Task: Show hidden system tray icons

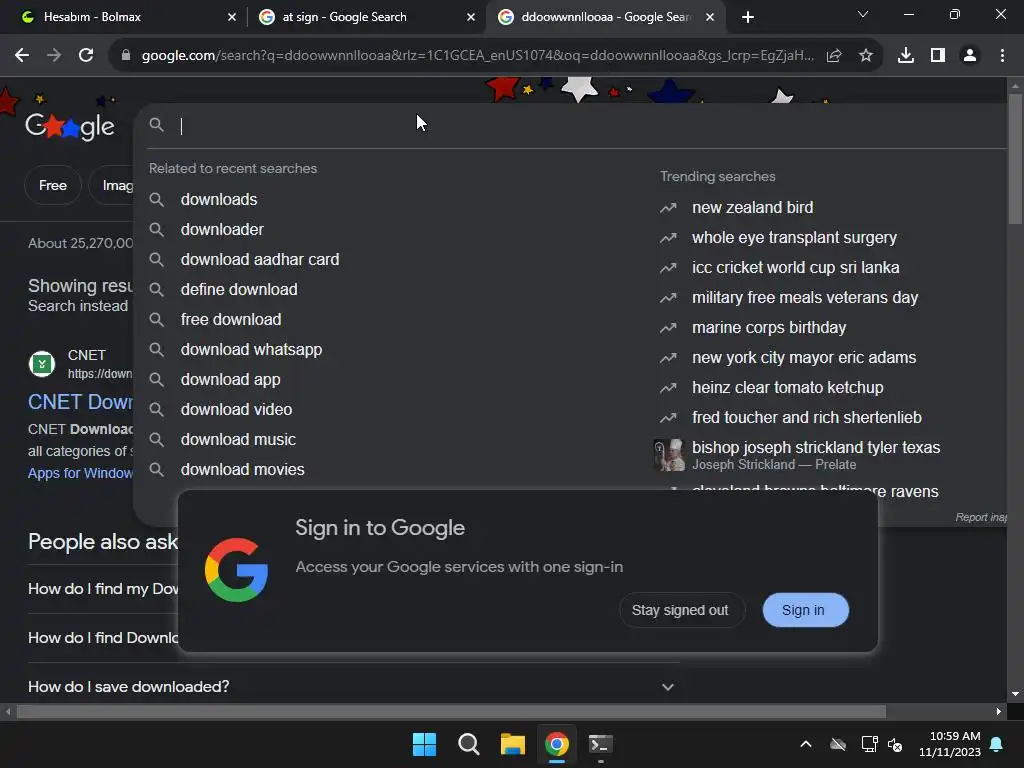Action: pyautogui.click(x=806, y=744)
